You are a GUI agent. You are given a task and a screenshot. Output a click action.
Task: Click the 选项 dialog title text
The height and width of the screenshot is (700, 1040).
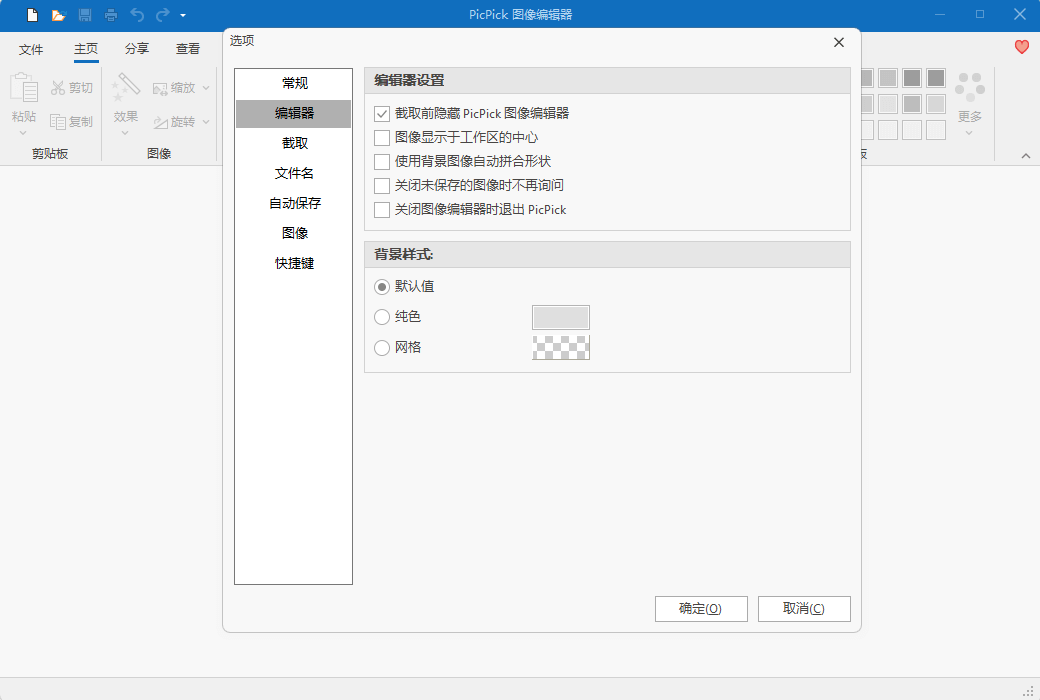[x=242, y=40]
